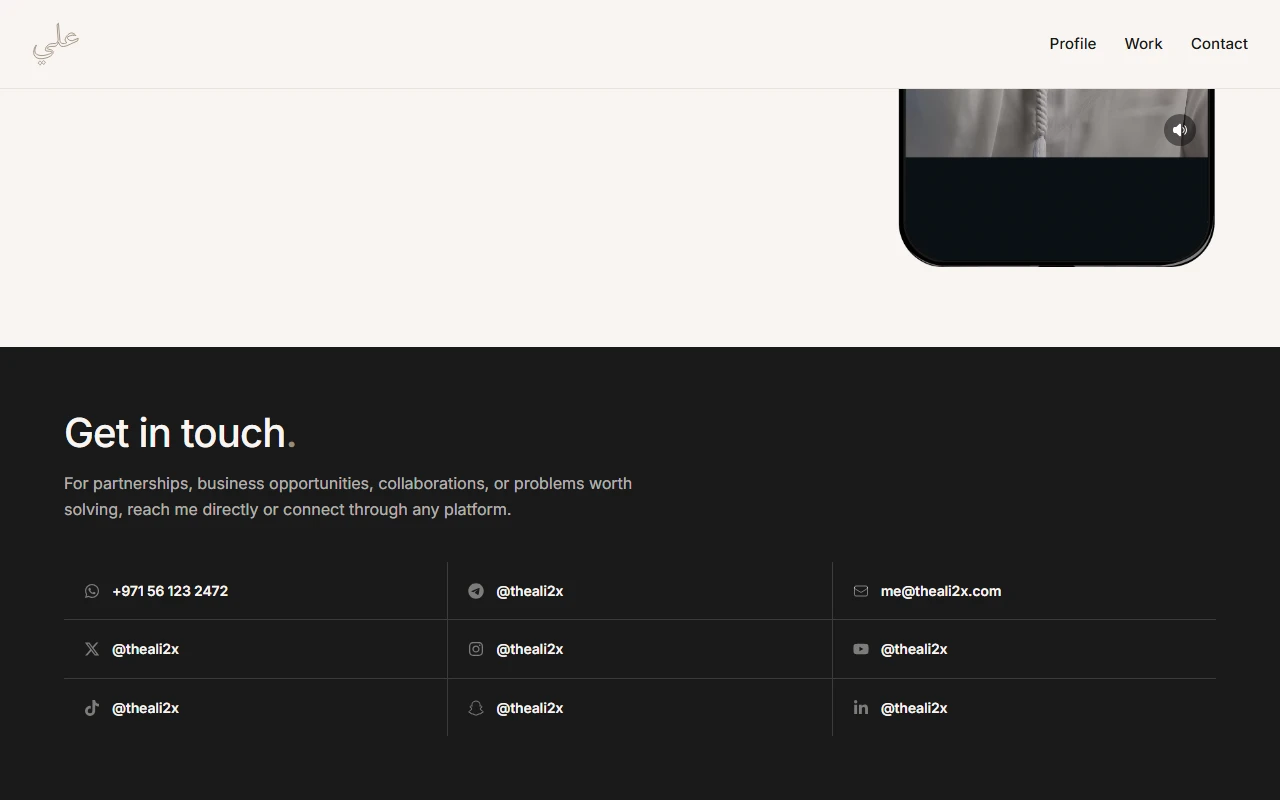Click the TikTok icon

tap(92, 708)
